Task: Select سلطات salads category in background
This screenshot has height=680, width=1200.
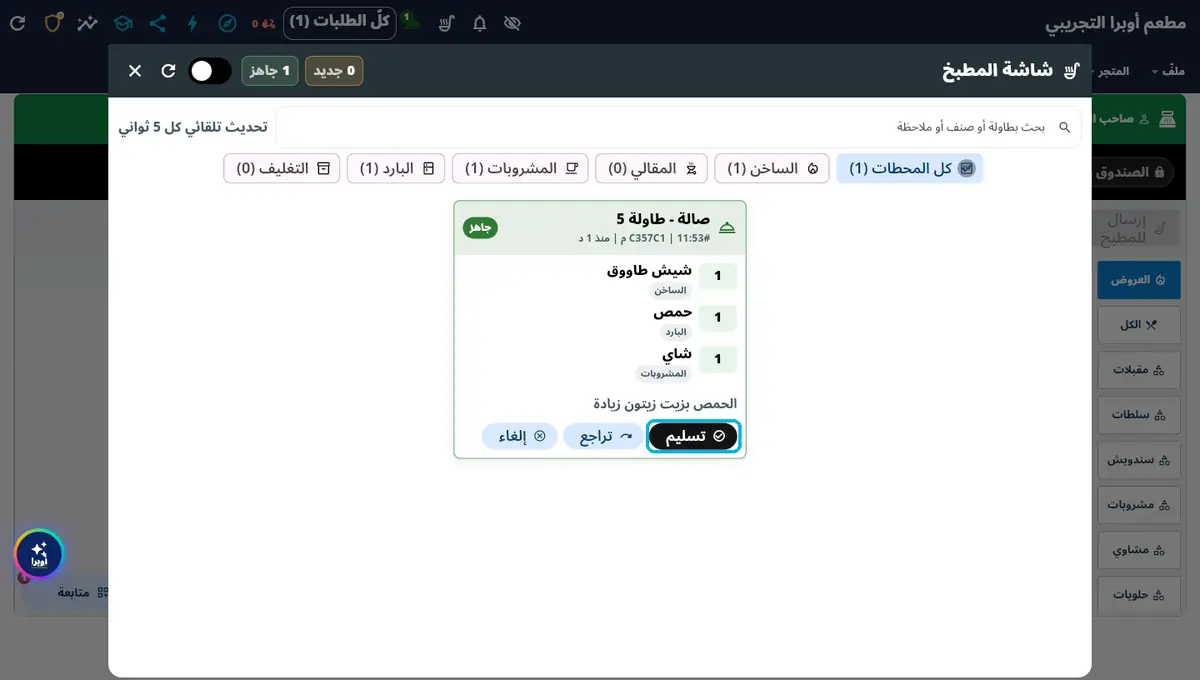Action: click(1139, 415)
